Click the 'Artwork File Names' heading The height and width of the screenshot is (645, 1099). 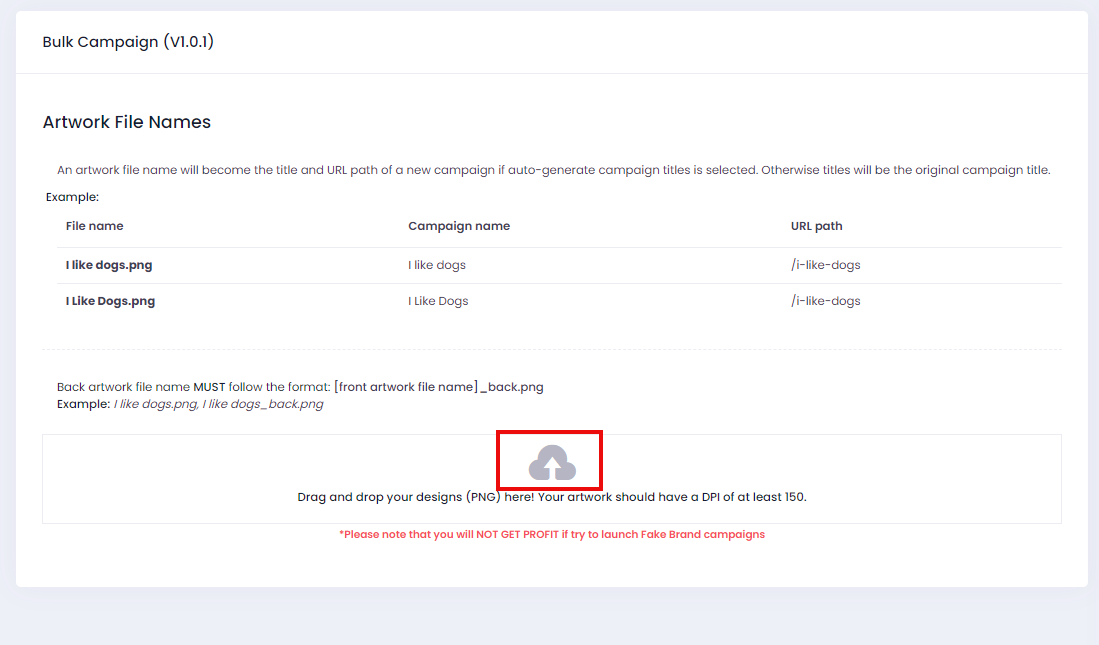127,122
